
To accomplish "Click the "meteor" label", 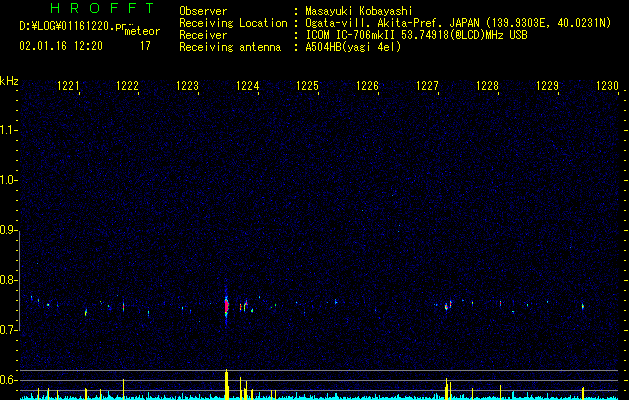I will (142, 31).
